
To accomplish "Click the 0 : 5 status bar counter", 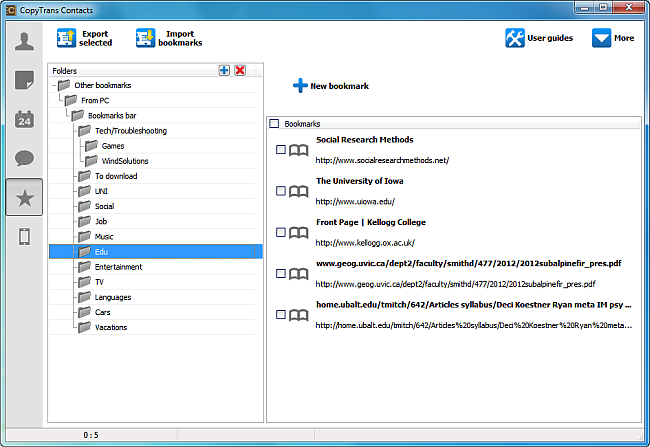I will 91,435.
